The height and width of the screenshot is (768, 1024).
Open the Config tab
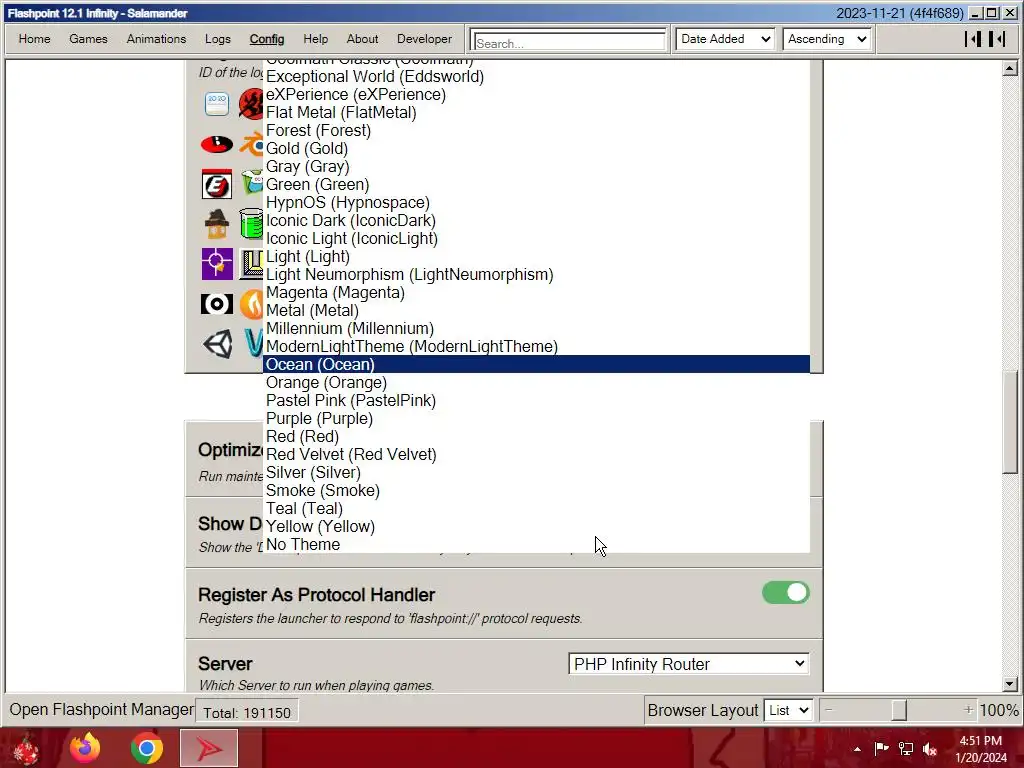click(x=266, y=39)
